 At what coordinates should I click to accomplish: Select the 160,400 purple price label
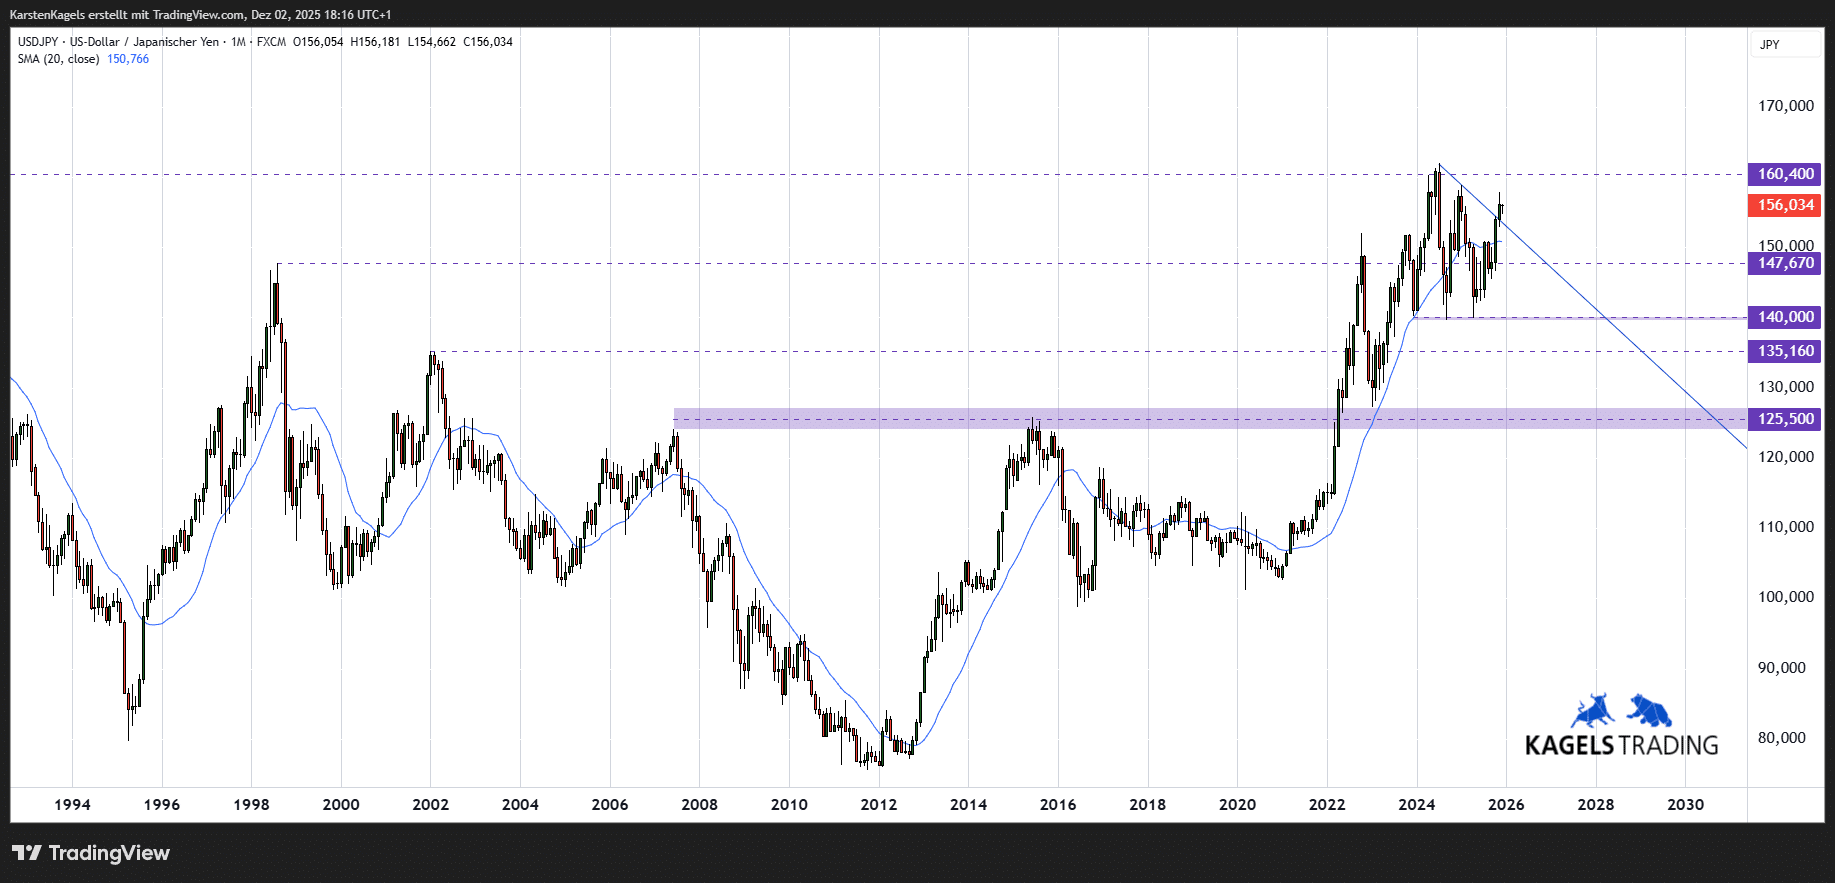click(x=1784, y=174)
